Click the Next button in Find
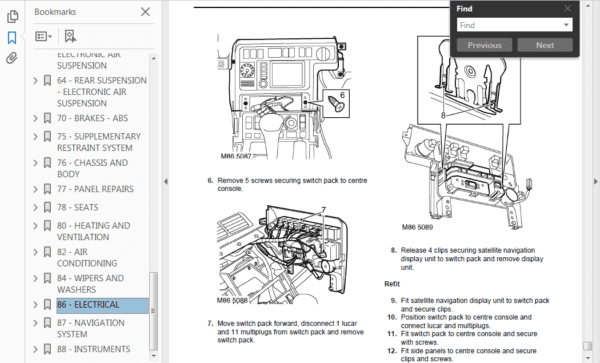This screenshot has width=600, height=363. (545, 45)
